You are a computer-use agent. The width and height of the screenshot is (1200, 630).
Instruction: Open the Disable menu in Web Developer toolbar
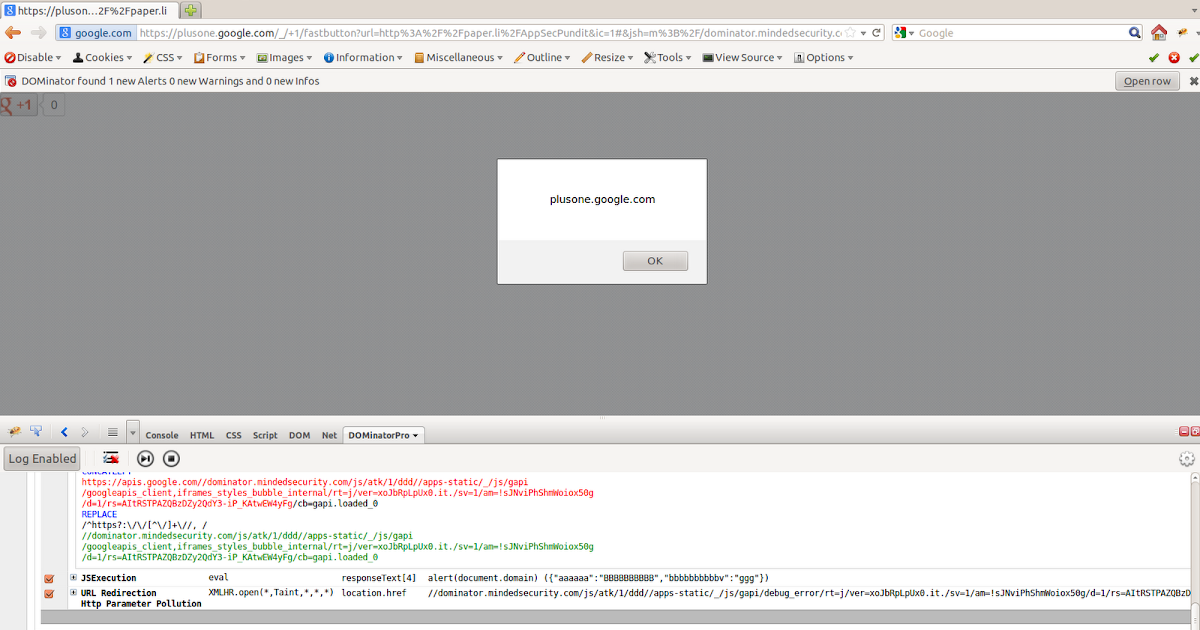(x=33, y=58)
